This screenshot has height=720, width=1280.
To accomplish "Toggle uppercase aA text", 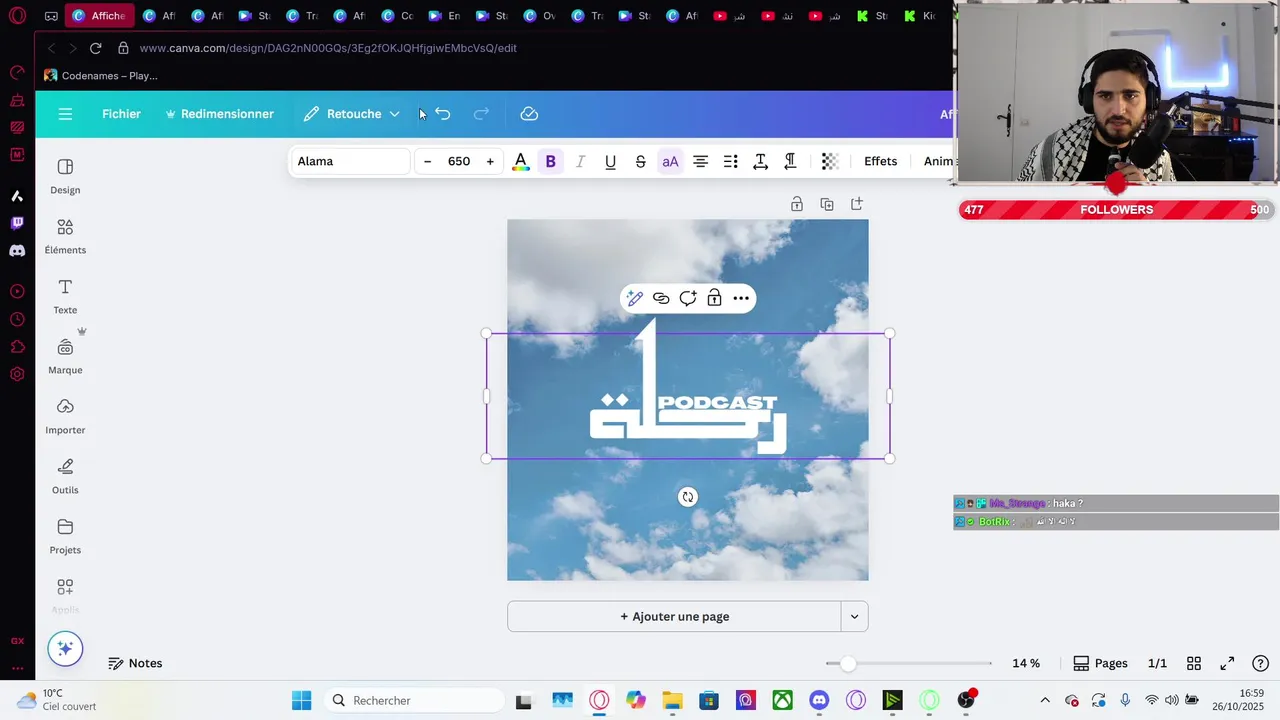I will tap(670, 161).
